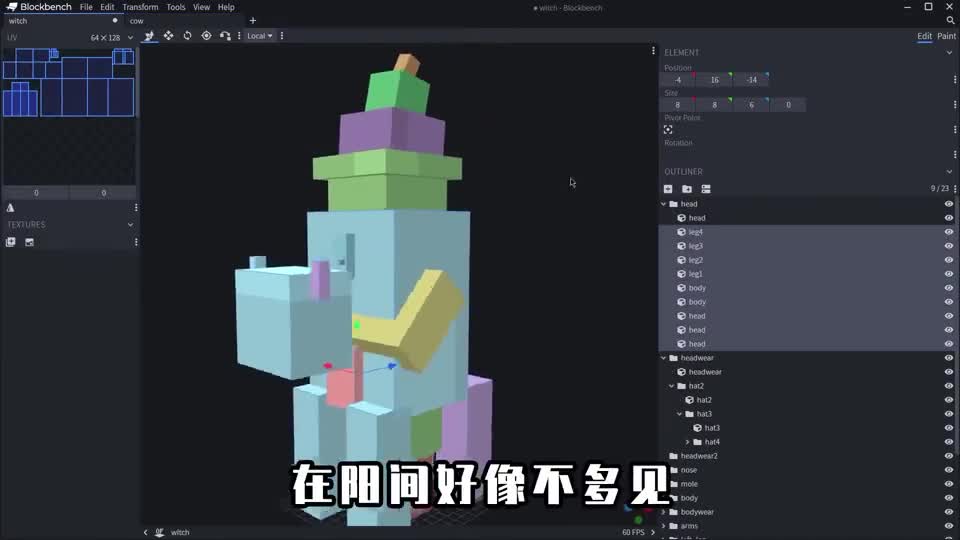Open the Local transform space dropdown

coord(260,36)
